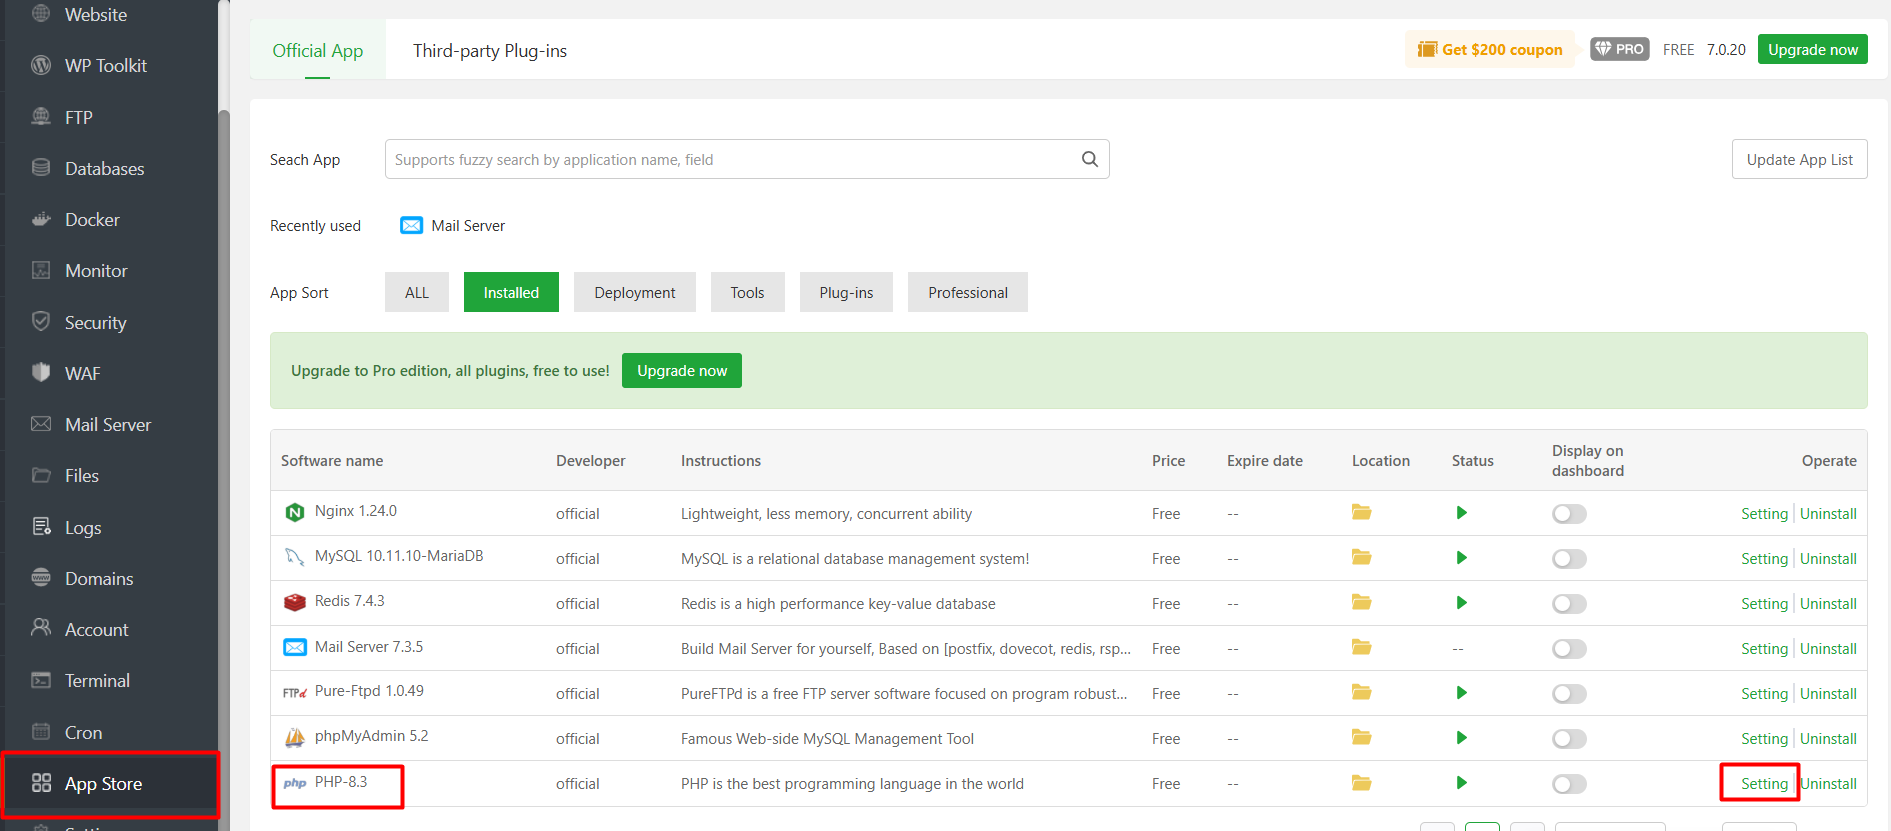Open Pure-Ftpd folder location icon
The height and width of the screenshot is (831, 1891).
[1361, 692]
